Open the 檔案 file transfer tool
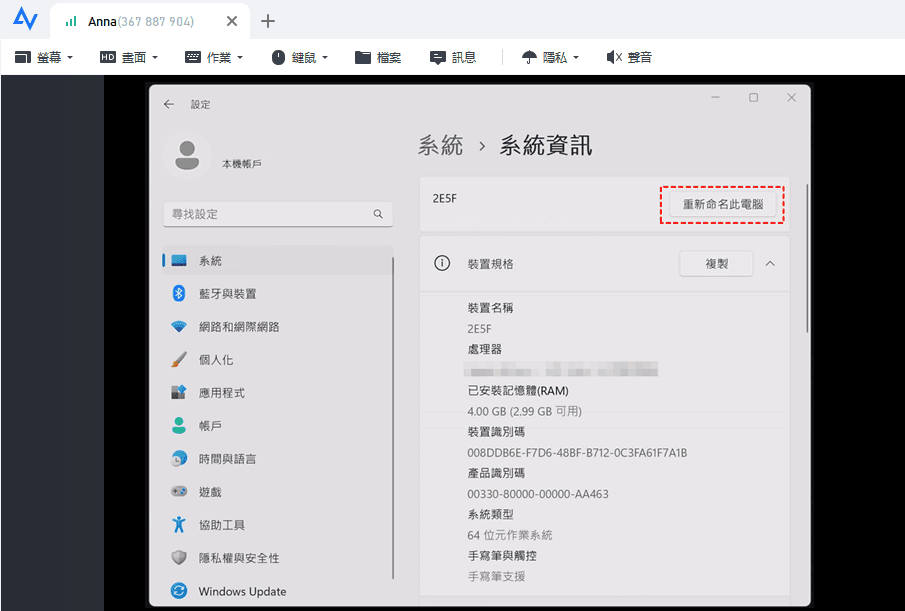This screenshot has width=905, height=611. click(378, 57)
